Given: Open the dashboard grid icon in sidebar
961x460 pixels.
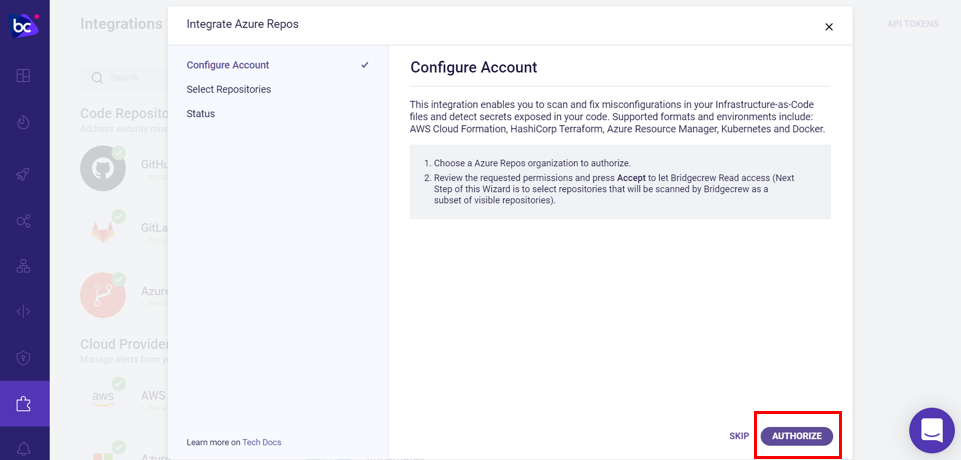Looking at the screenshot, I should (x=23, y=76).
